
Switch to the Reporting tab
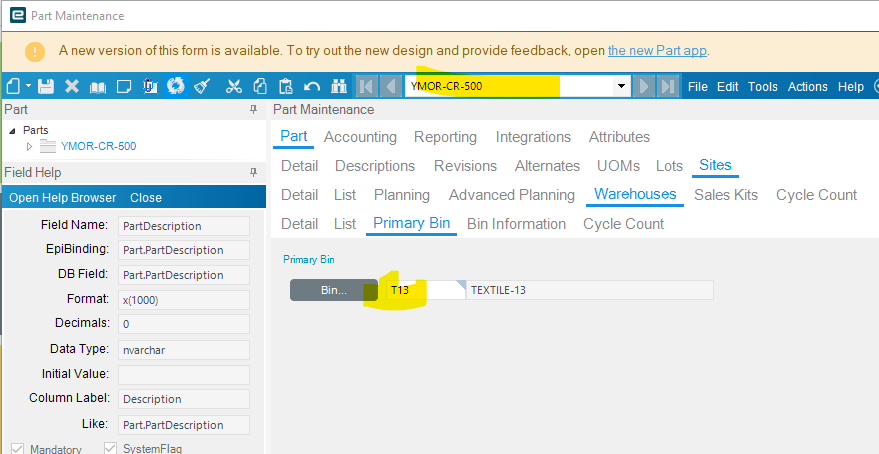click(x=445, y=137)
